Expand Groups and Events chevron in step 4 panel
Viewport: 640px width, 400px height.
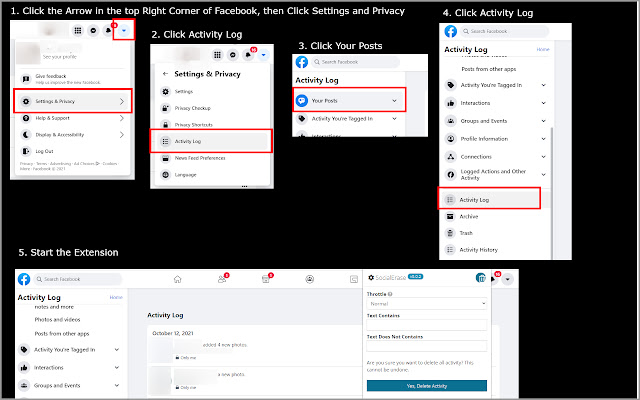click(543, 121)
